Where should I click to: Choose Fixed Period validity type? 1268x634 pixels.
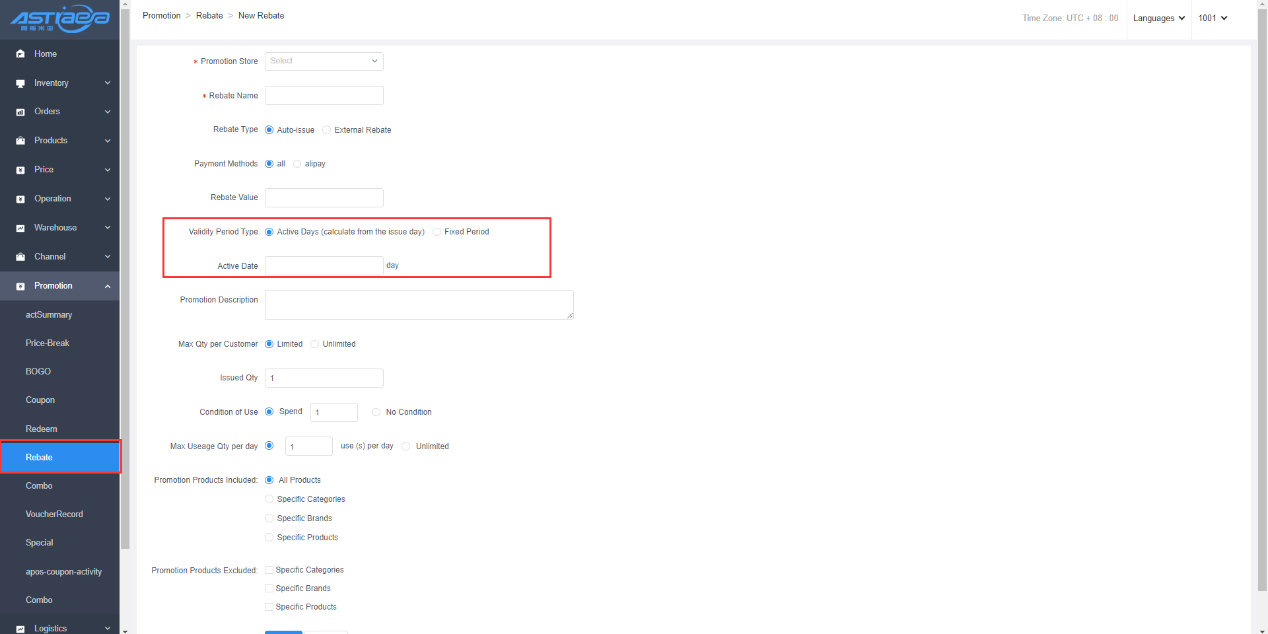coord(437,232)
